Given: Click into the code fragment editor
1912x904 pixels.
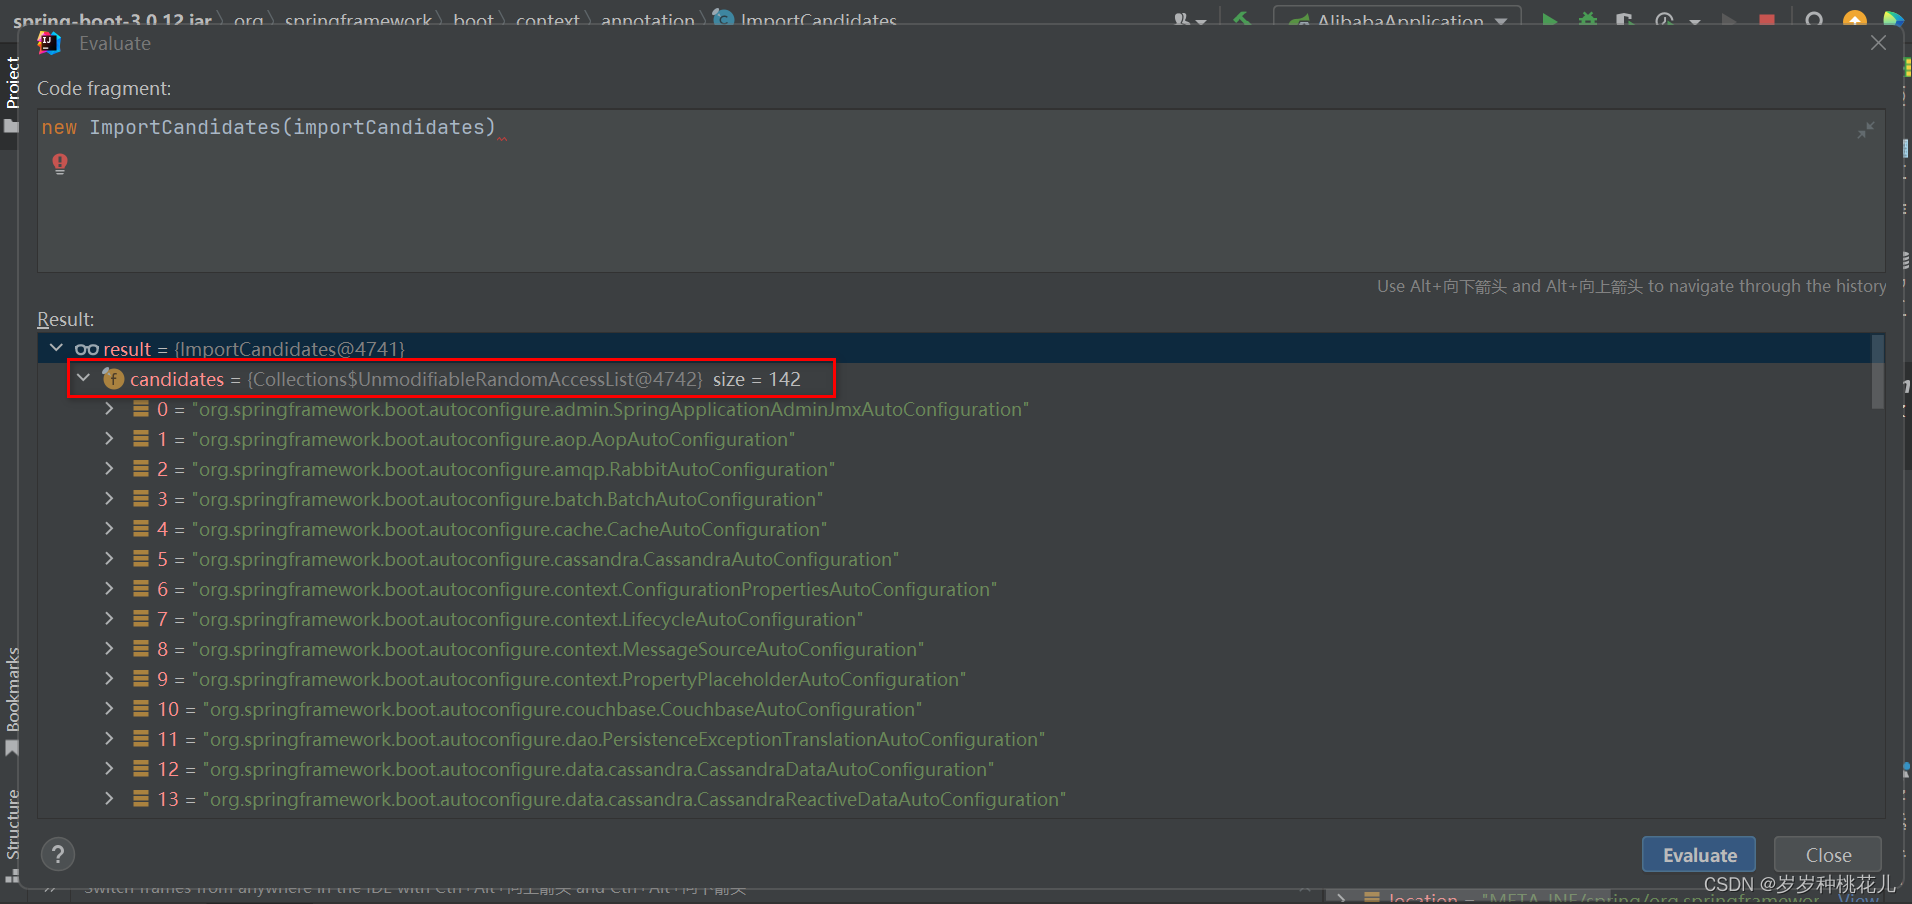Looking at the screenshot, I should point(961,191).
